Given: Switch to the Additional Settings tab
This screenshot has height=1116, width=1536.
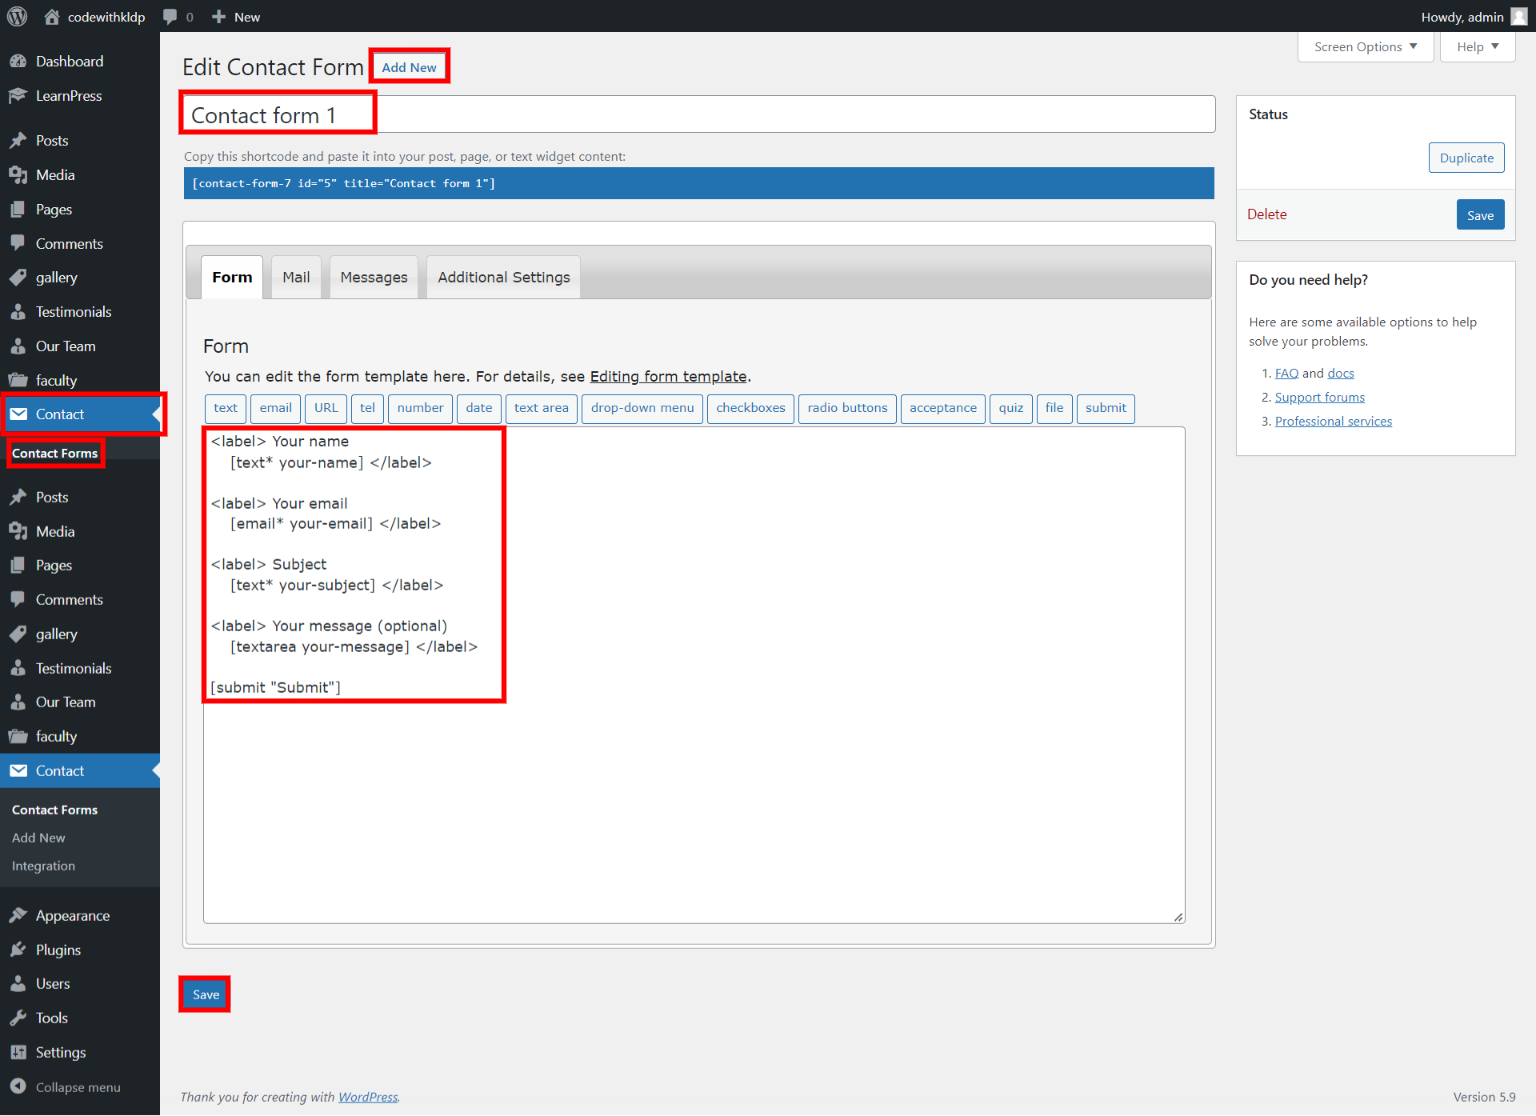Looking at the screenshot, I should (x=503, y=277).
